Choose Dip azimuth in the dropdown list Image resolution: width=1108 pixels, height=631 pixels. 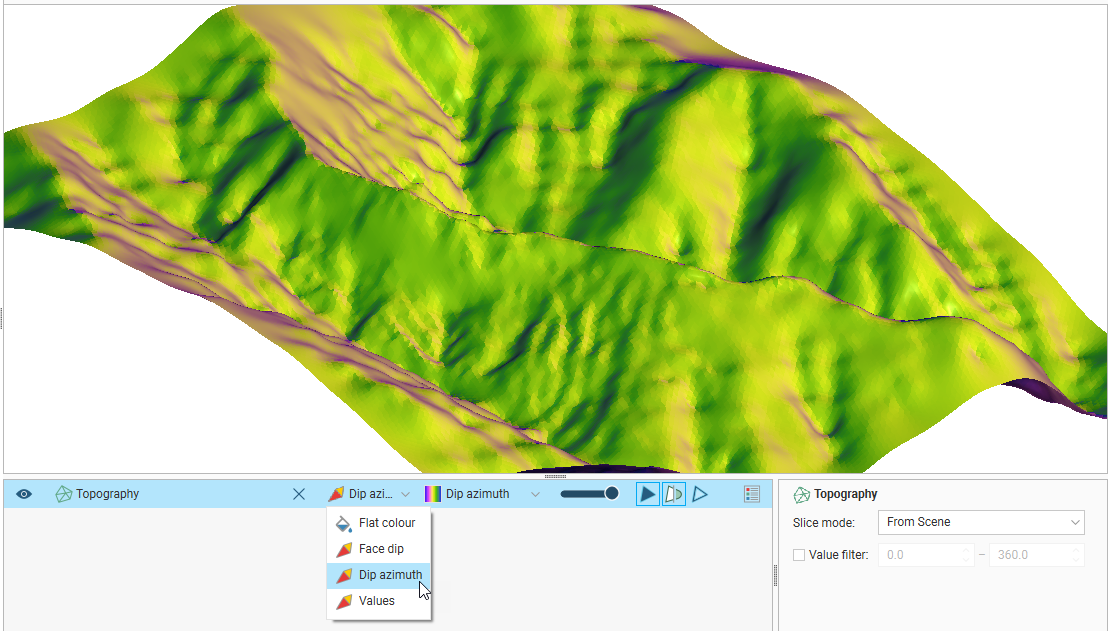click(x=389, y=575)
